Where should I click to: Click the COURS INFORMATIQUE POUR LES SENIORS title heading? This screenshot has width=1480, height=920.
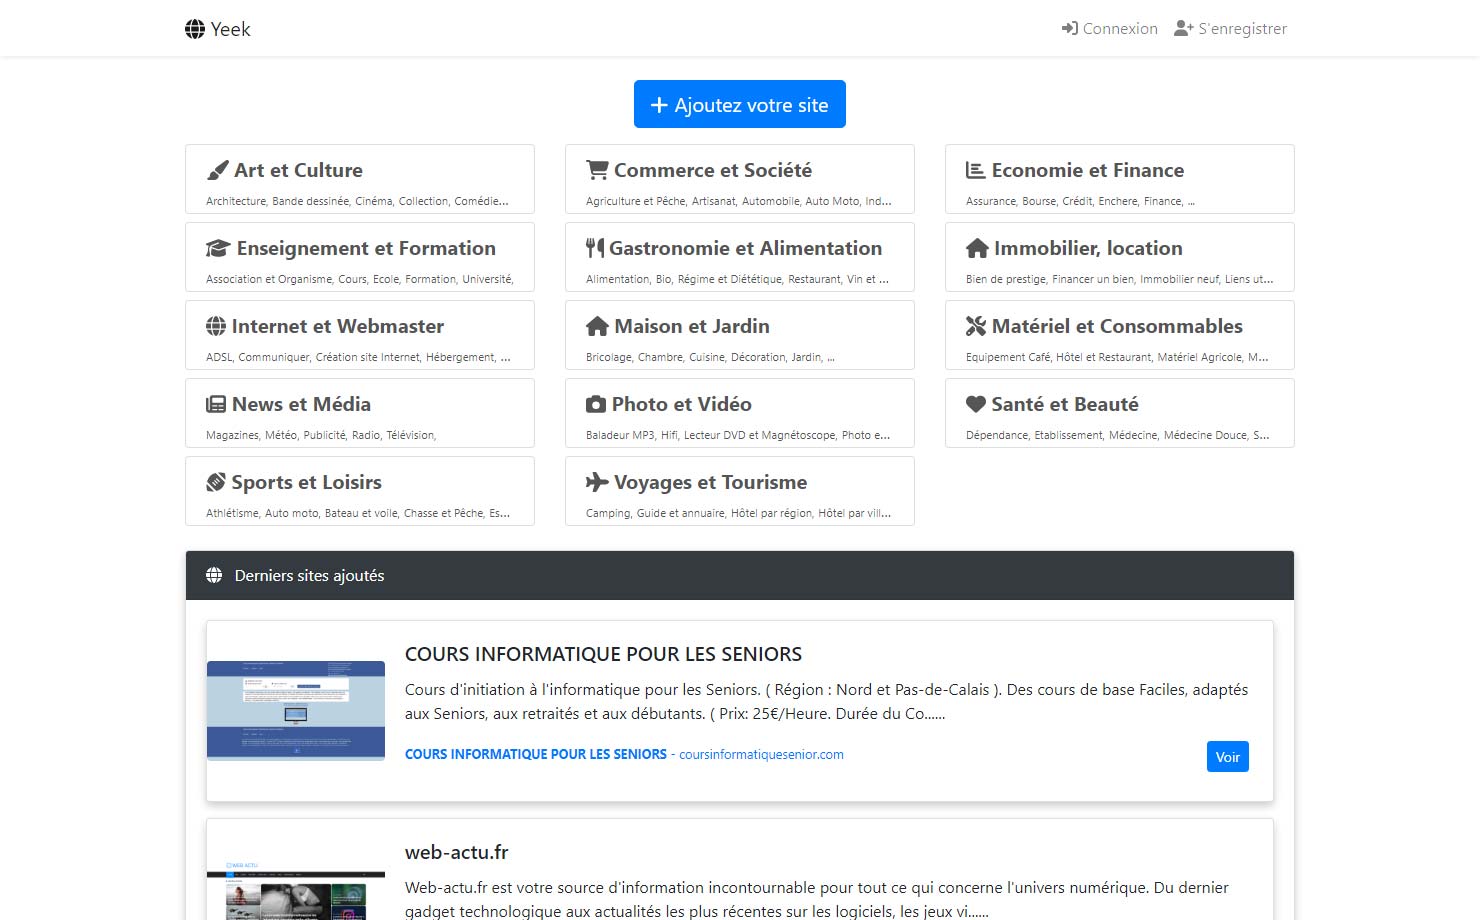[x=603, y=655]
